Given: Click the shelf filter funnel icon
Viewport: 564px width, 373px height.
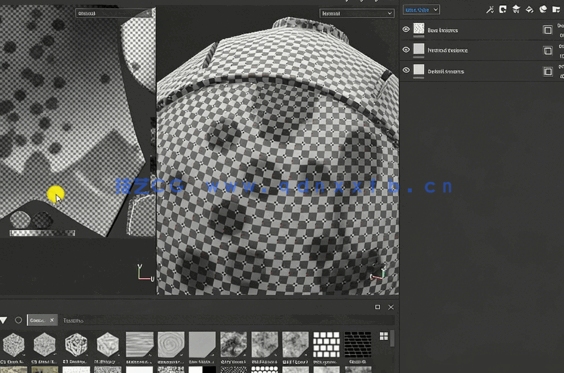Looking at the screenshot, I should [x=4, y=320].
